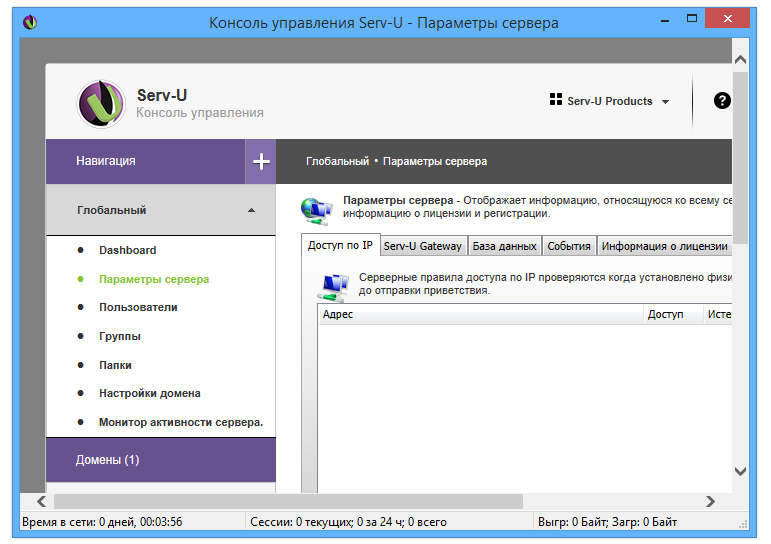The width and height of the screenshot is (771, 544).
Task: Minimize the Serv-U console window
Action: (665, 19)
